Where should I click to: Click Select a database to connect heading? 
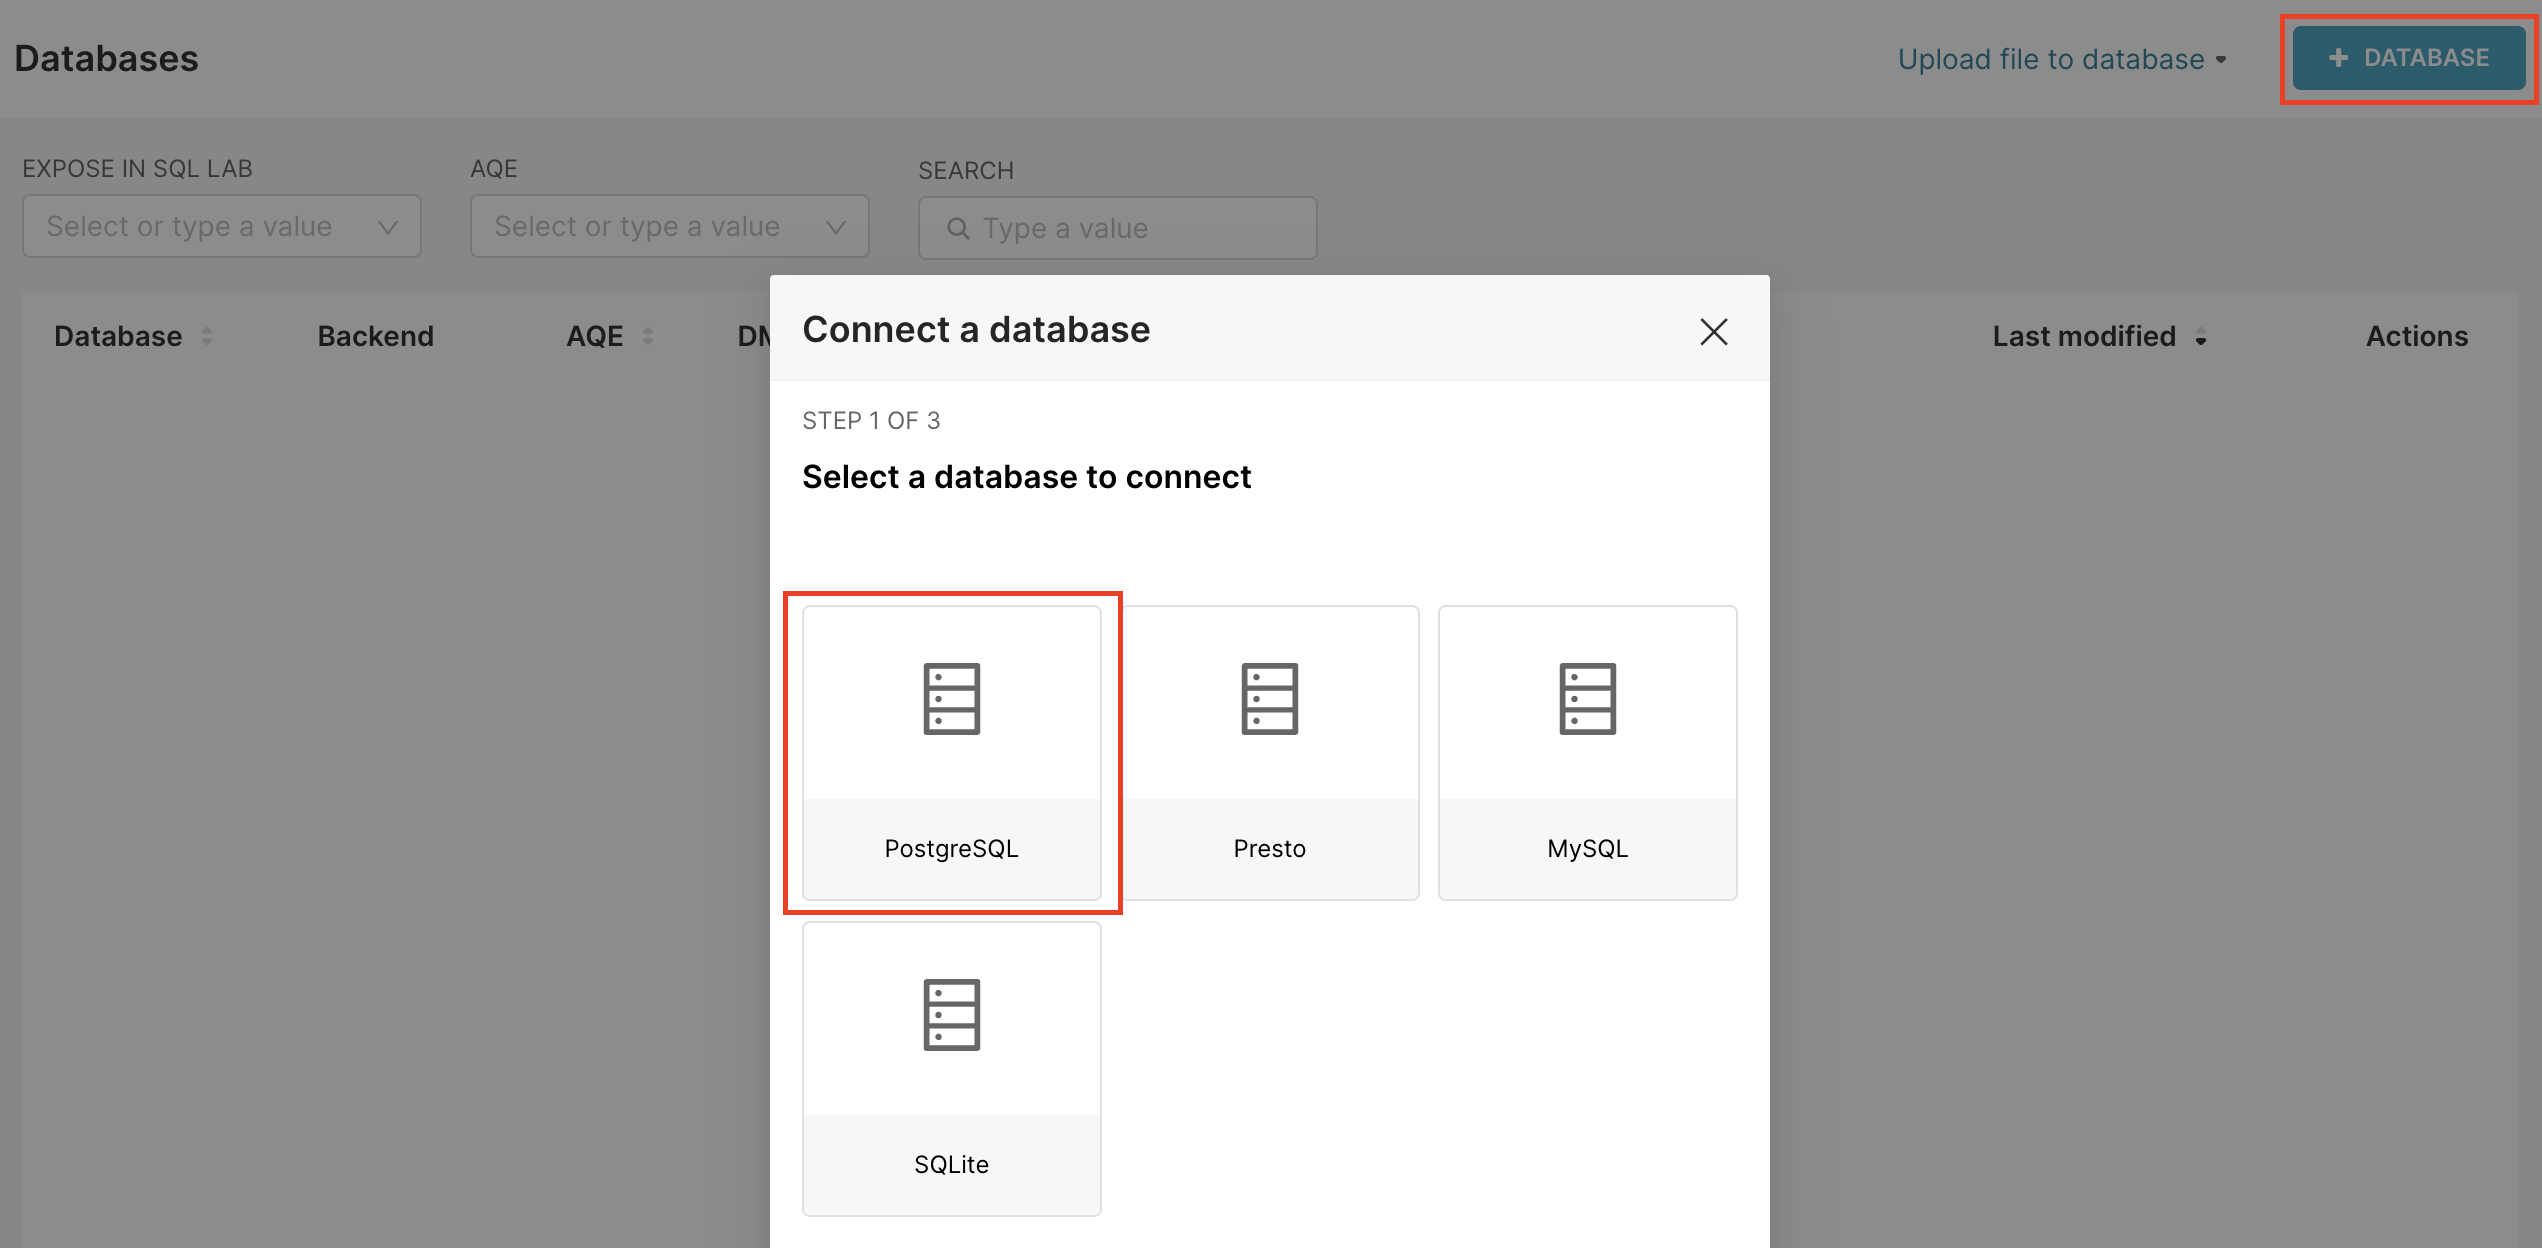tap(1026, 477)
